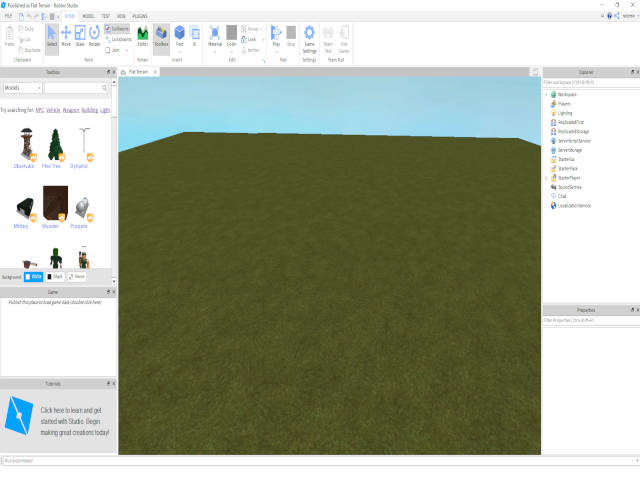Image resolution: width=640 pixels, height=480 pixels.
Task: Select the Move tool in ribbon
Action: point(66,35)
